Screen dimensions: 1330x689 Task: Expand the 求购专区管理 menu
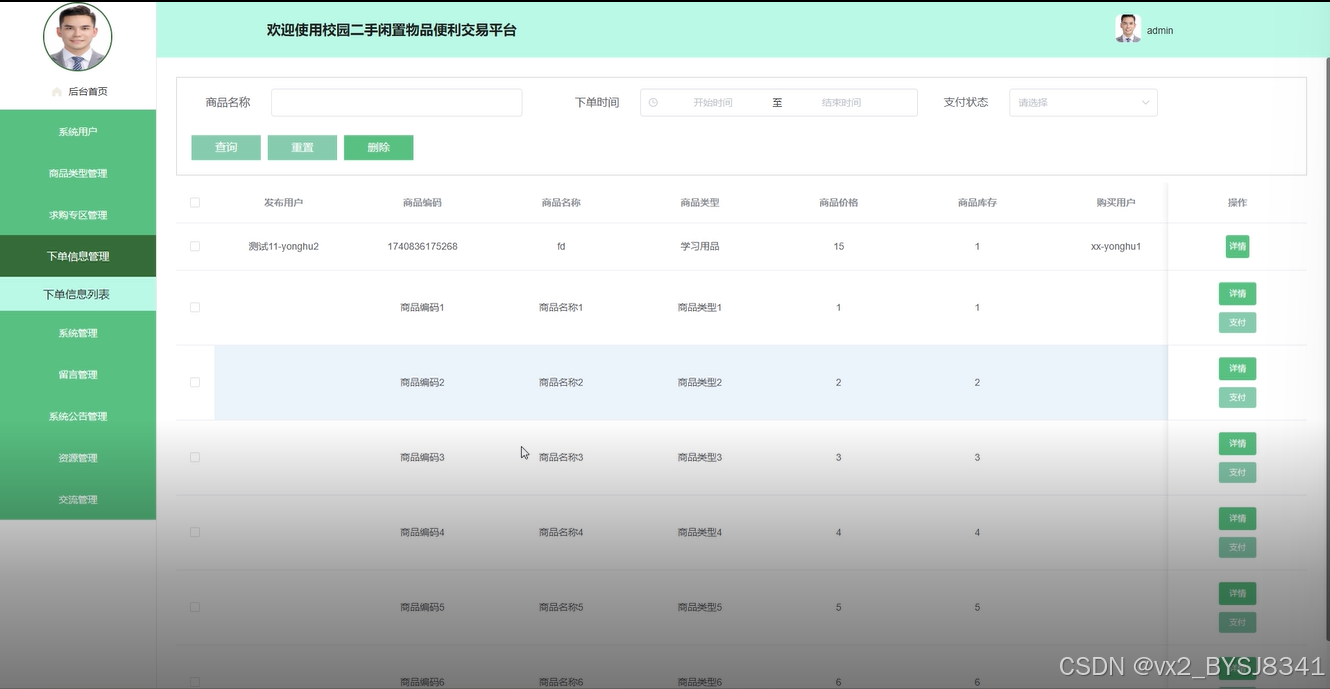(78, 215)
